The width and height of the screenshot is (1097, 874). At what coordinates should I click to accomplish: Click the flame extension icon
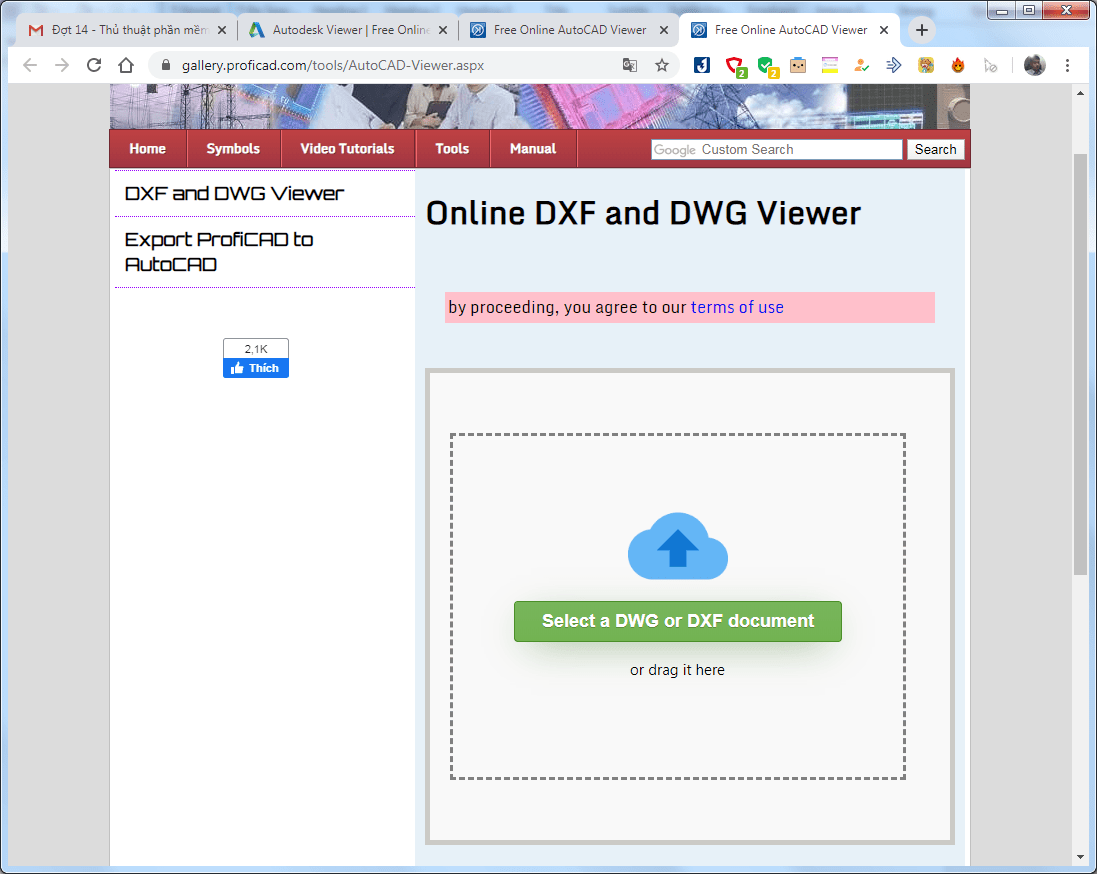click(x=958, y=66)
